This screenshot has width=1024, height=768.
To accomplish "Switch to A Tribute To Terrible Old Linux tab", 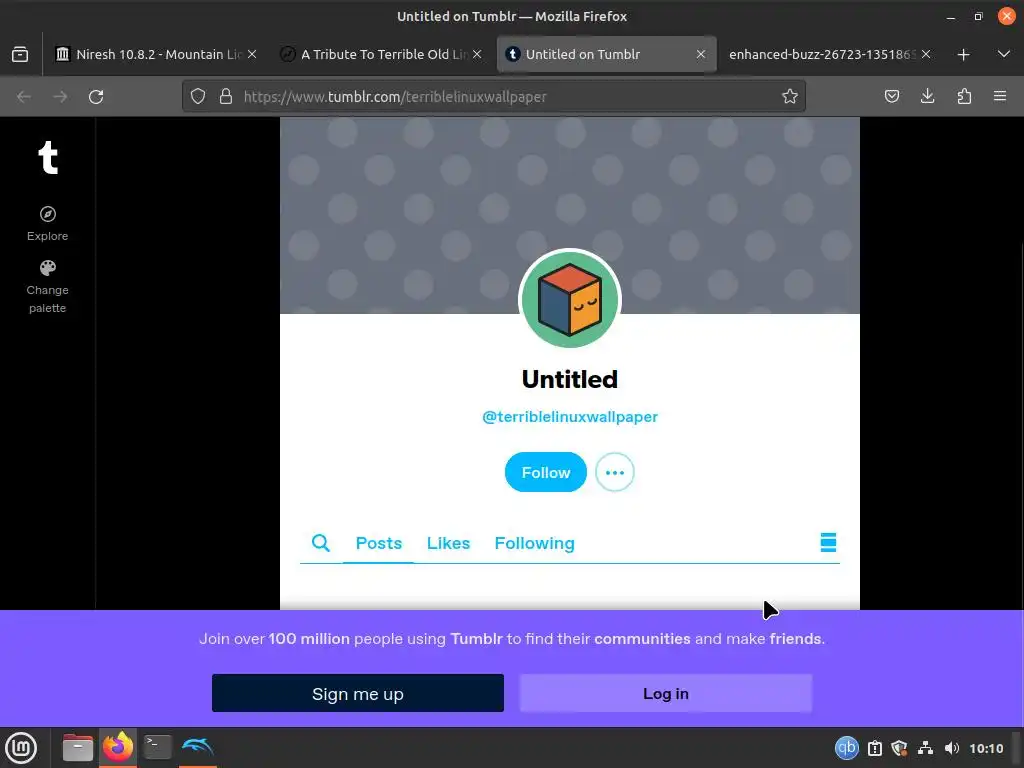I will 382,54.
